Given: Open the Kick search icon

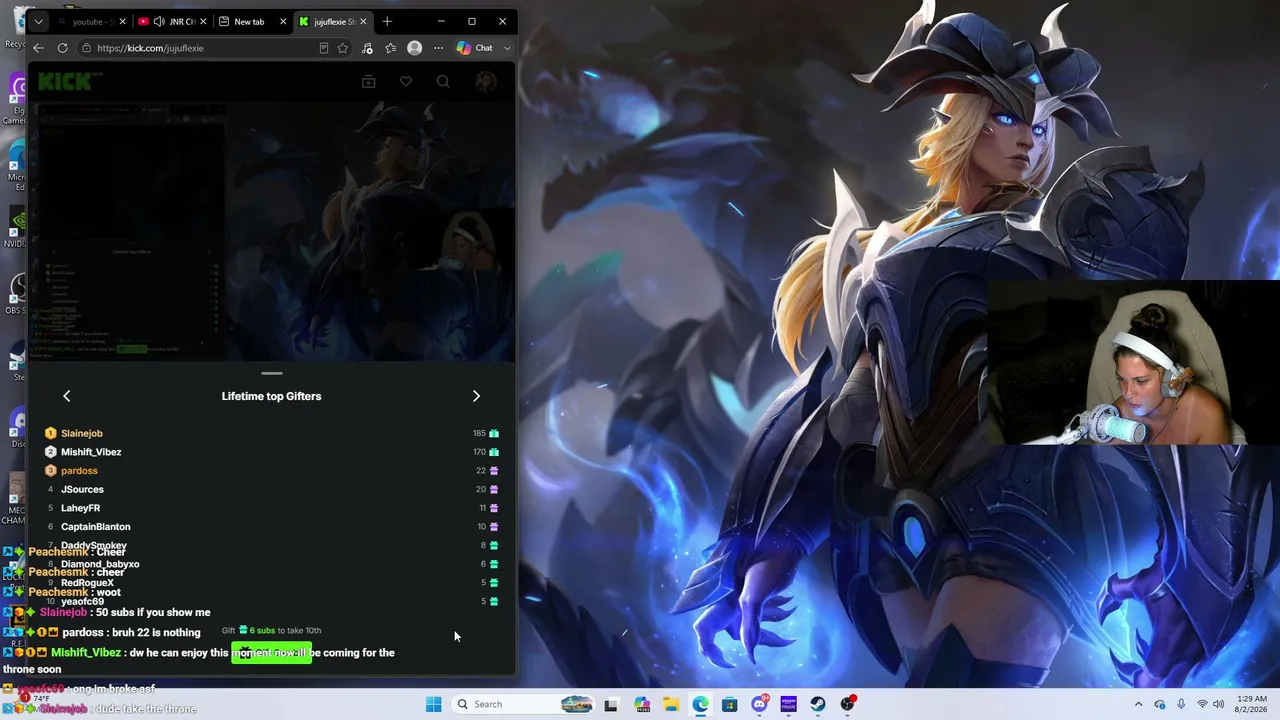Looking at the screenshot, I should coord(443,82).
